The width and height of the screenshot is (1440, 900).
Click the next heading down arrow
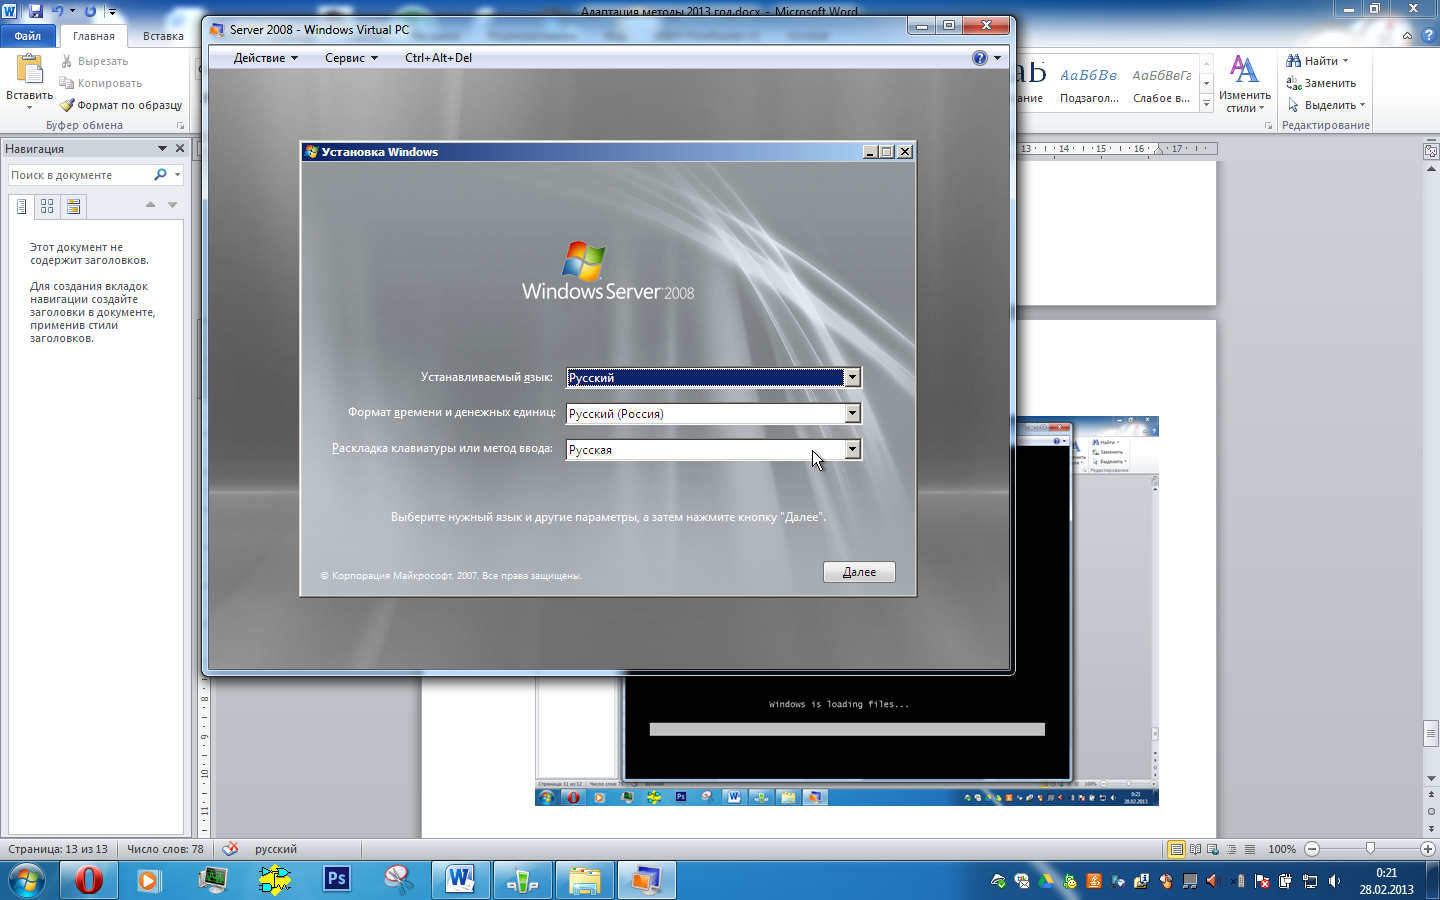point(172,204)
